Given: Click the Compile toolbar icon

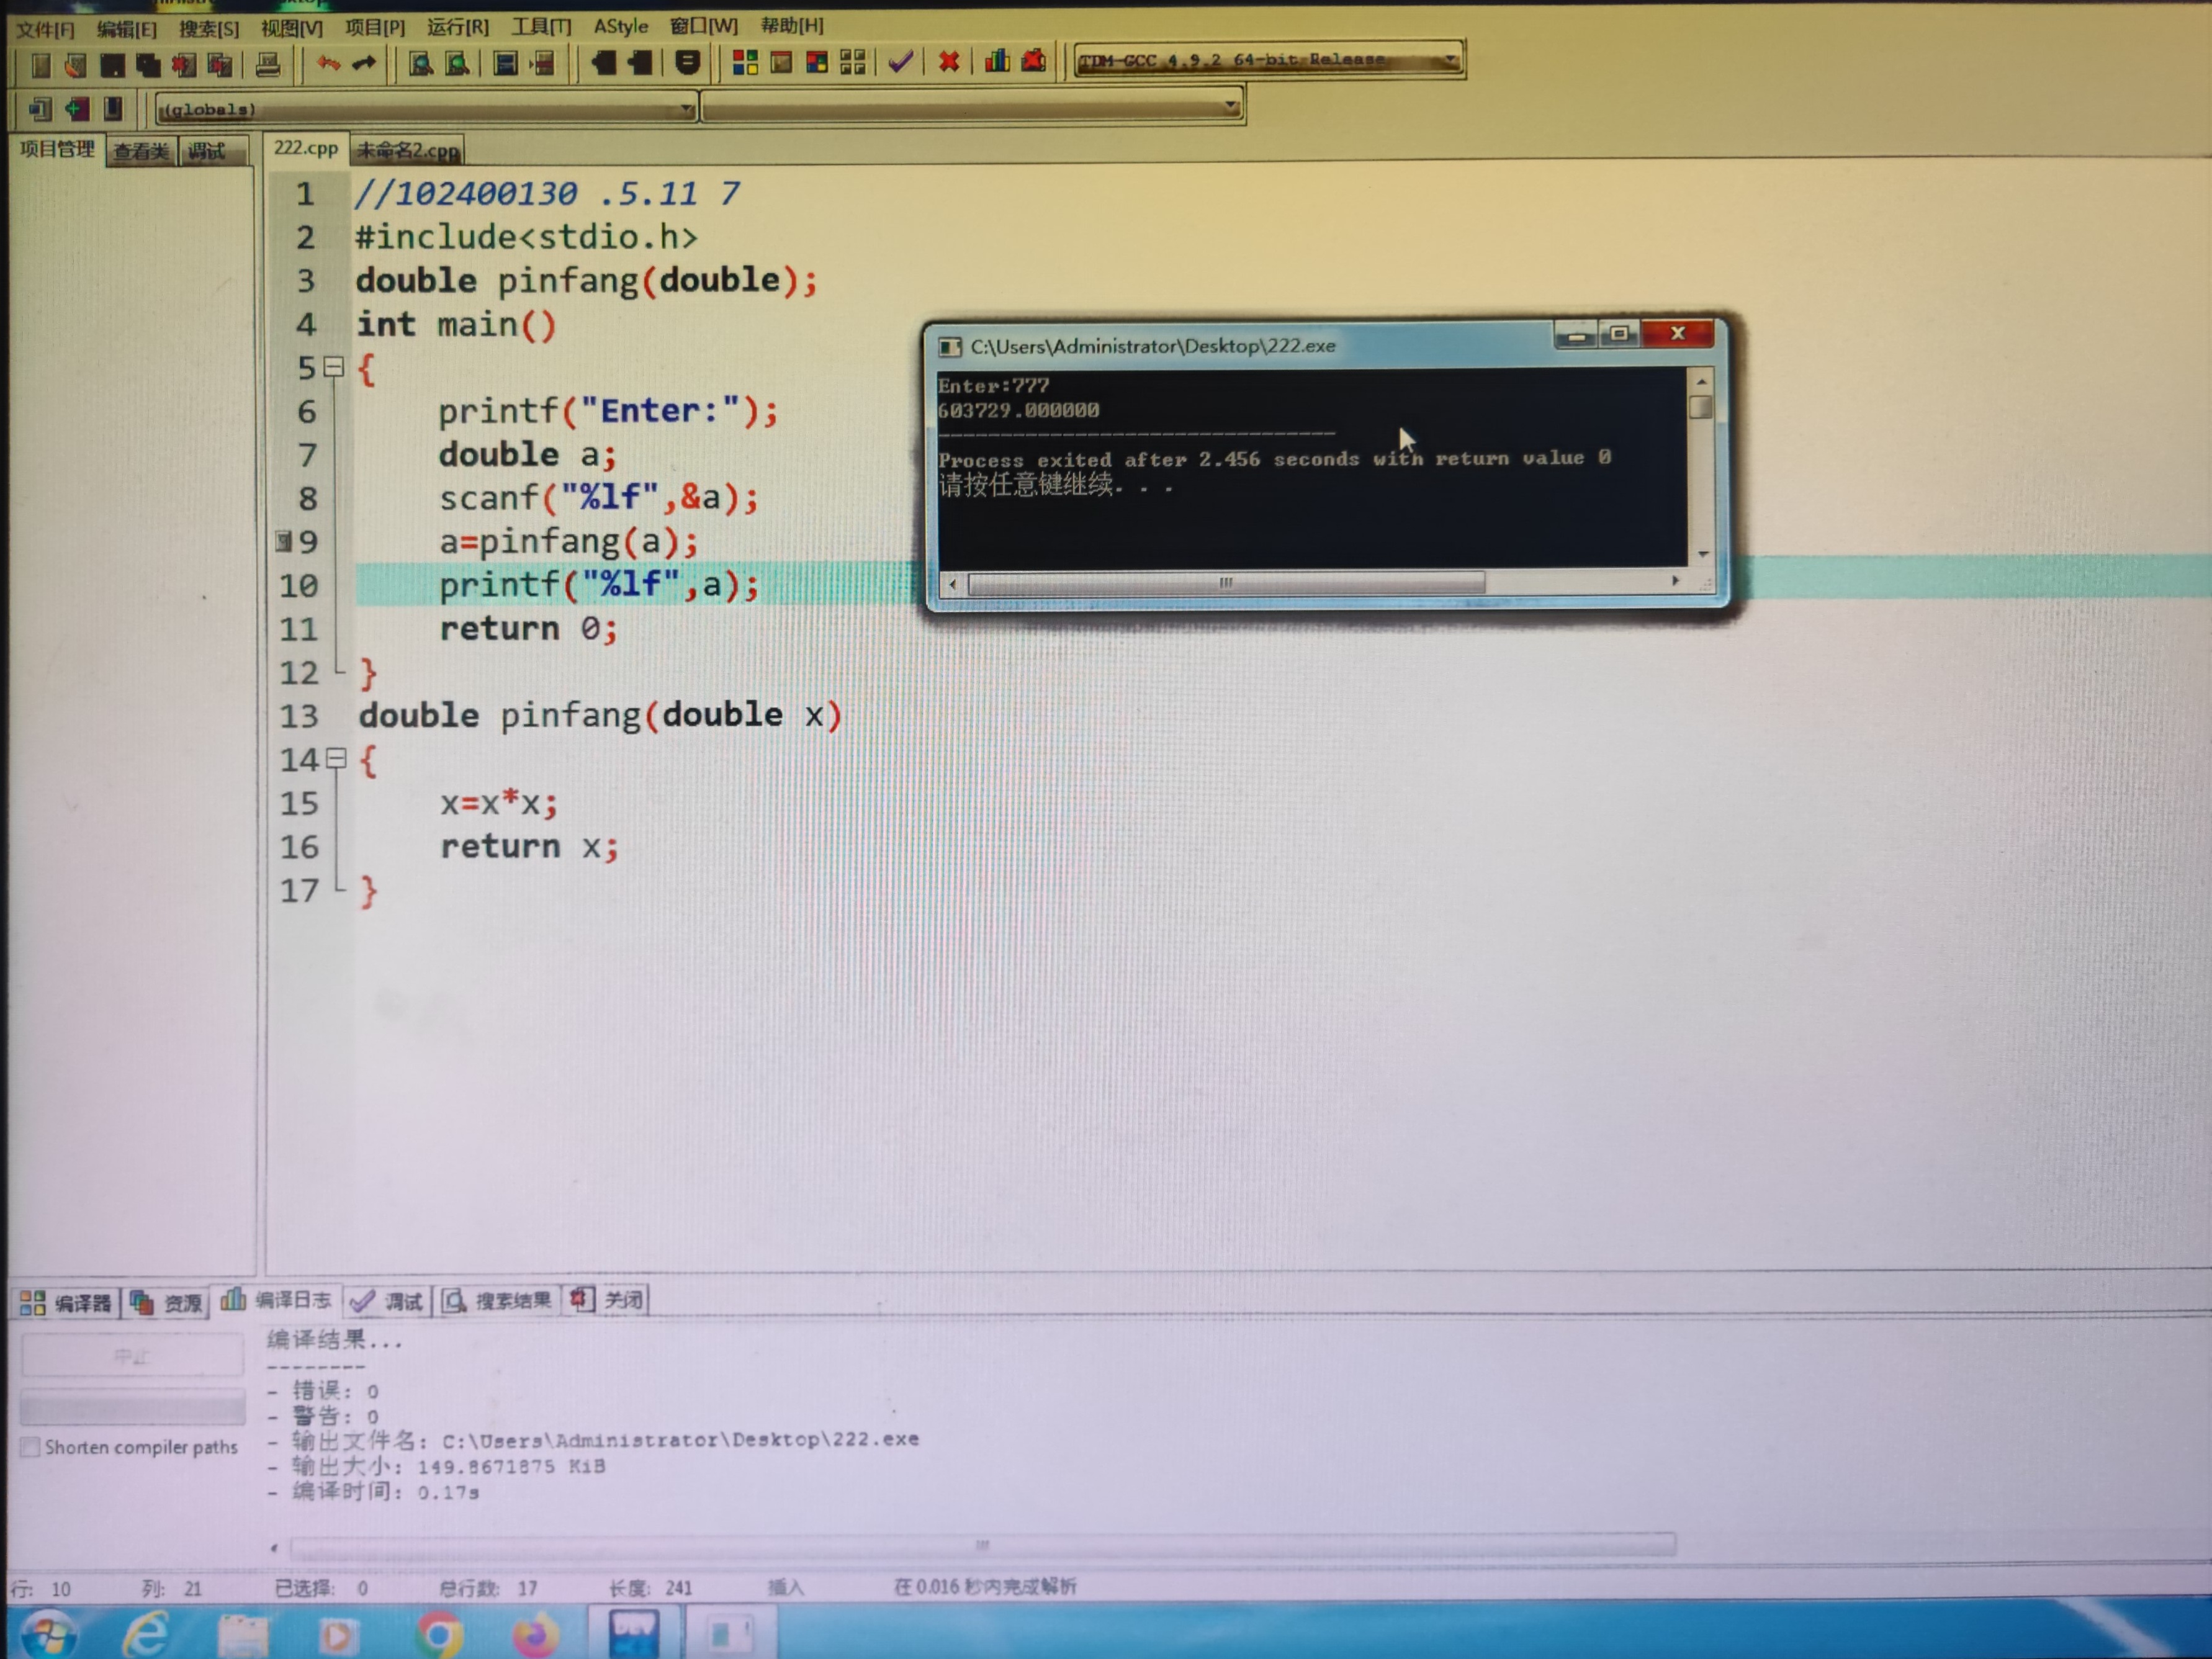Looking at the screenshot, I should [x=745, y=63].
